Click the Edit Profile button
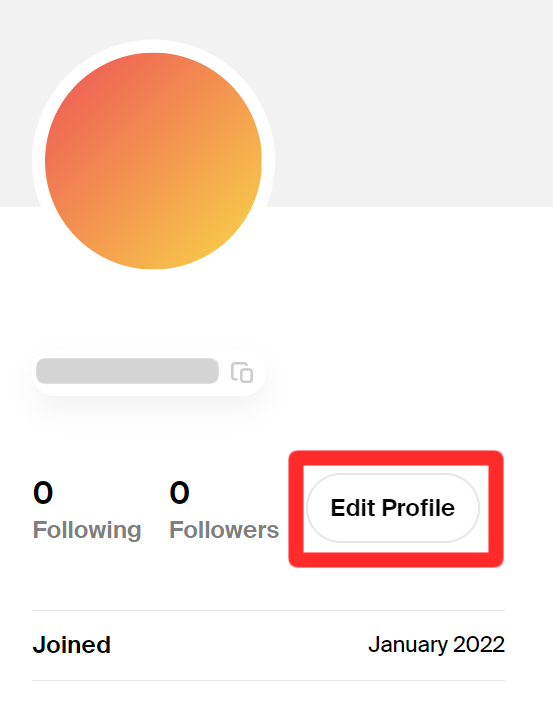Screen dimensions: 553x721 (x=393, y=508)
